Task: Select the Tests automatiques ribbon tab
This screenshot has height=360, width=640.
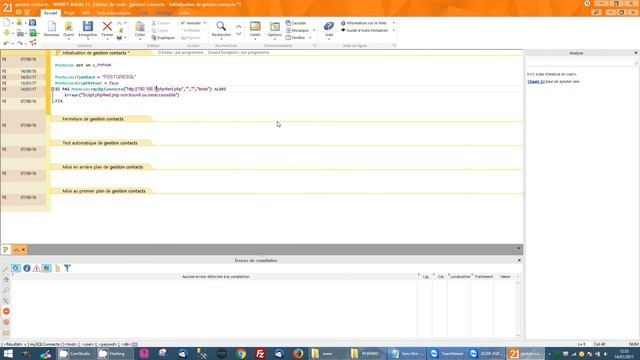Action: [113, 13]
